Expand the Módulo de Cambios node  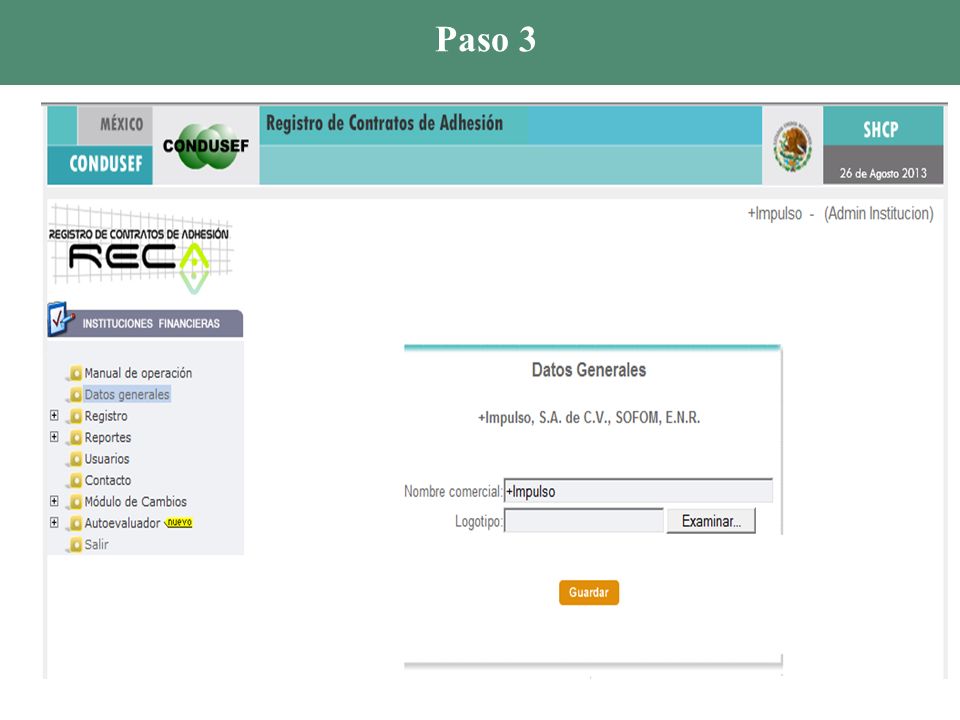pyautogui.click(x=54, y=501)
